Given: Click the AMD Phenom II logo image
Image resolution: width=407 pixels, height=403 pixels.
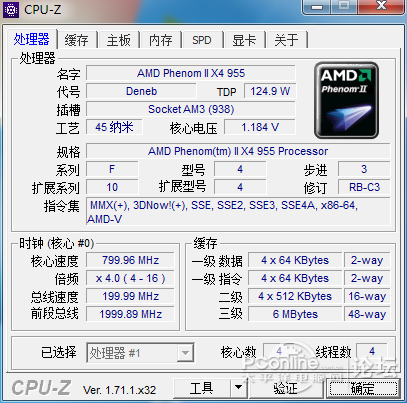Looking at the screenshot, I should (x=346, y=100).
